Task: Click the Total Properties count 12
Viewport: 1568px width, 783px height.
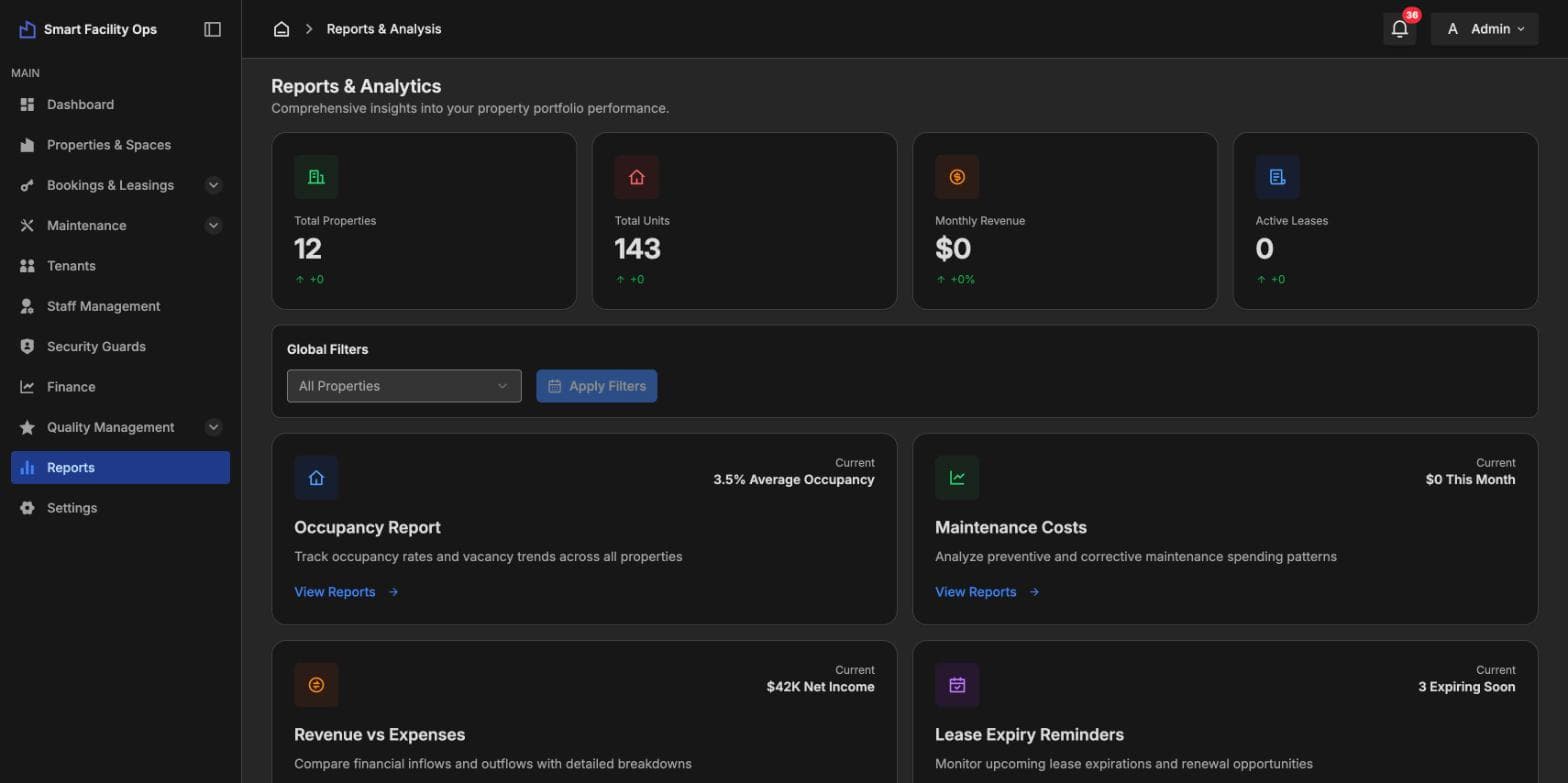Action: point(308,249)
